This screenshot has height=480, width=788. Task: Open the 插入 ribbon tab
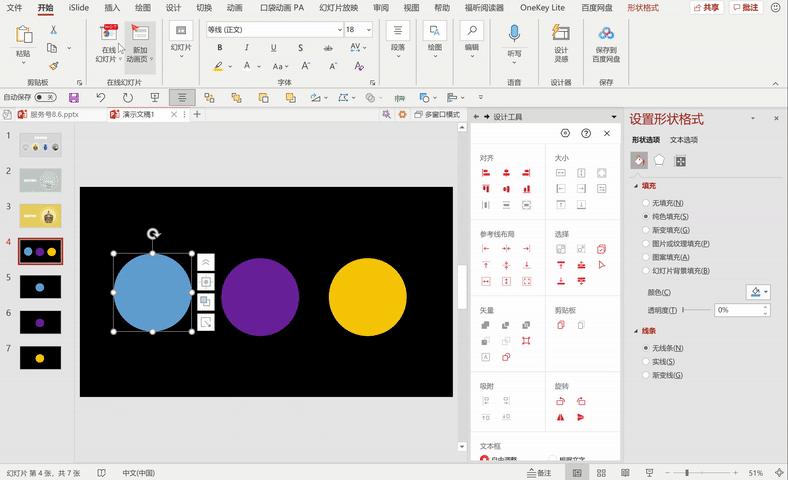click(x=112, y=8)
